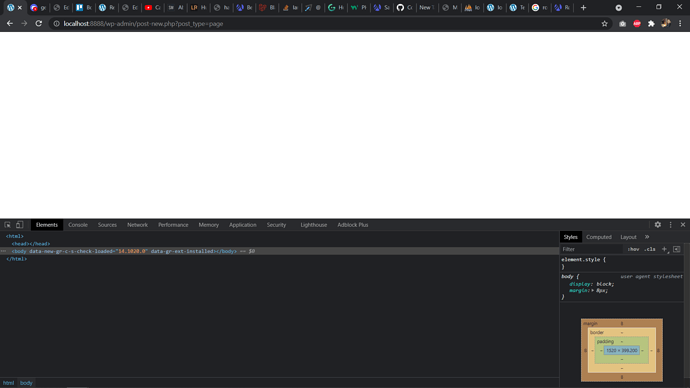Expand the margin shorthand triangle

(593, 290)
